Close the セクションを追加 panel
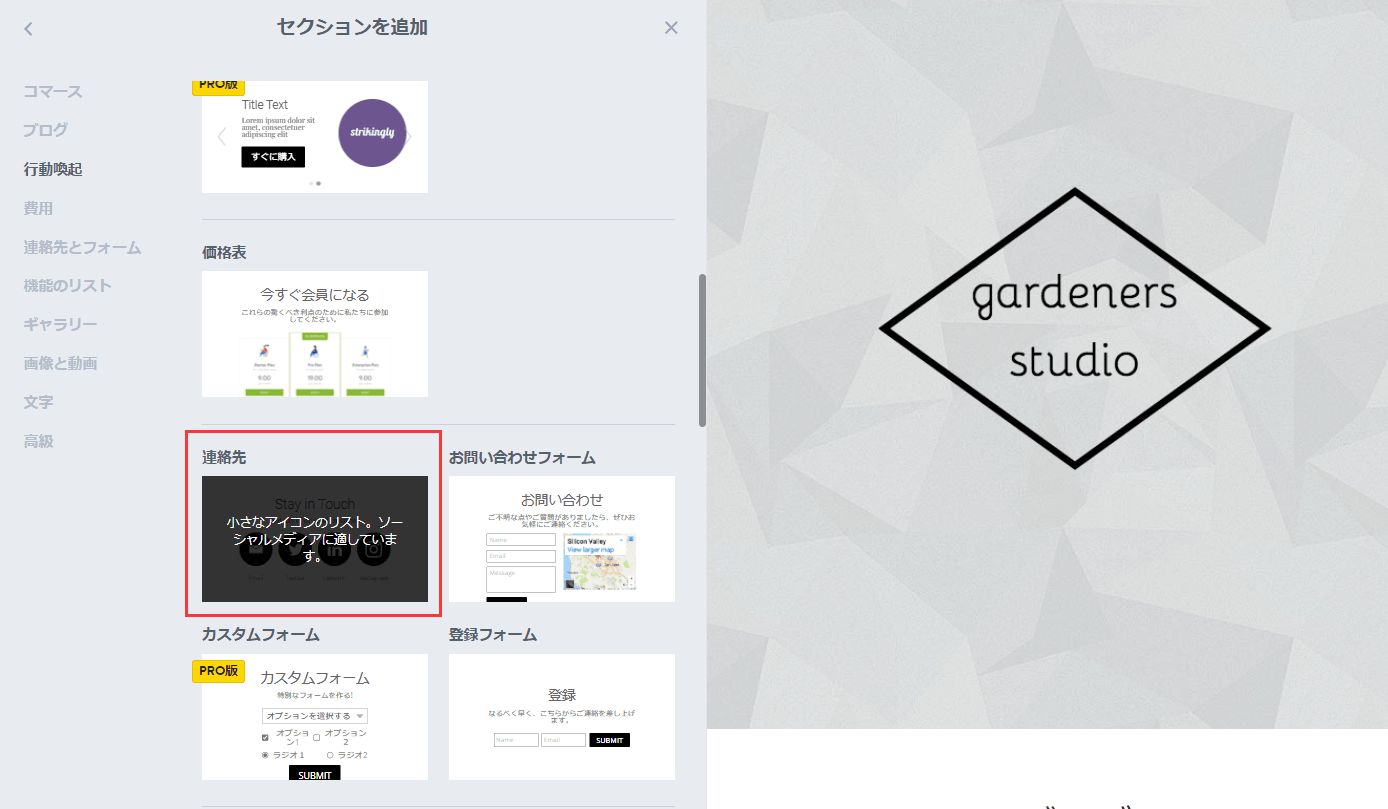The image size is (1388, 809). 671,28
